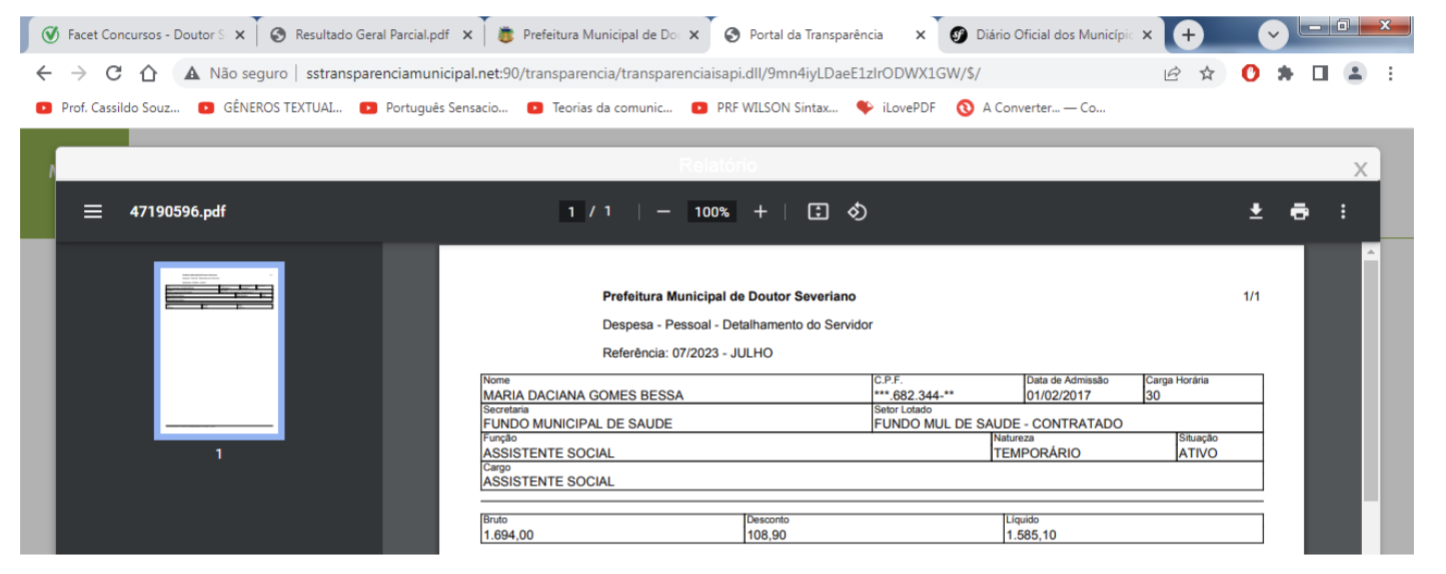Download the PDF 47190596.pdf
Image resolution: width=1446 pixels, height=574 pixels.
point(1256,211)
